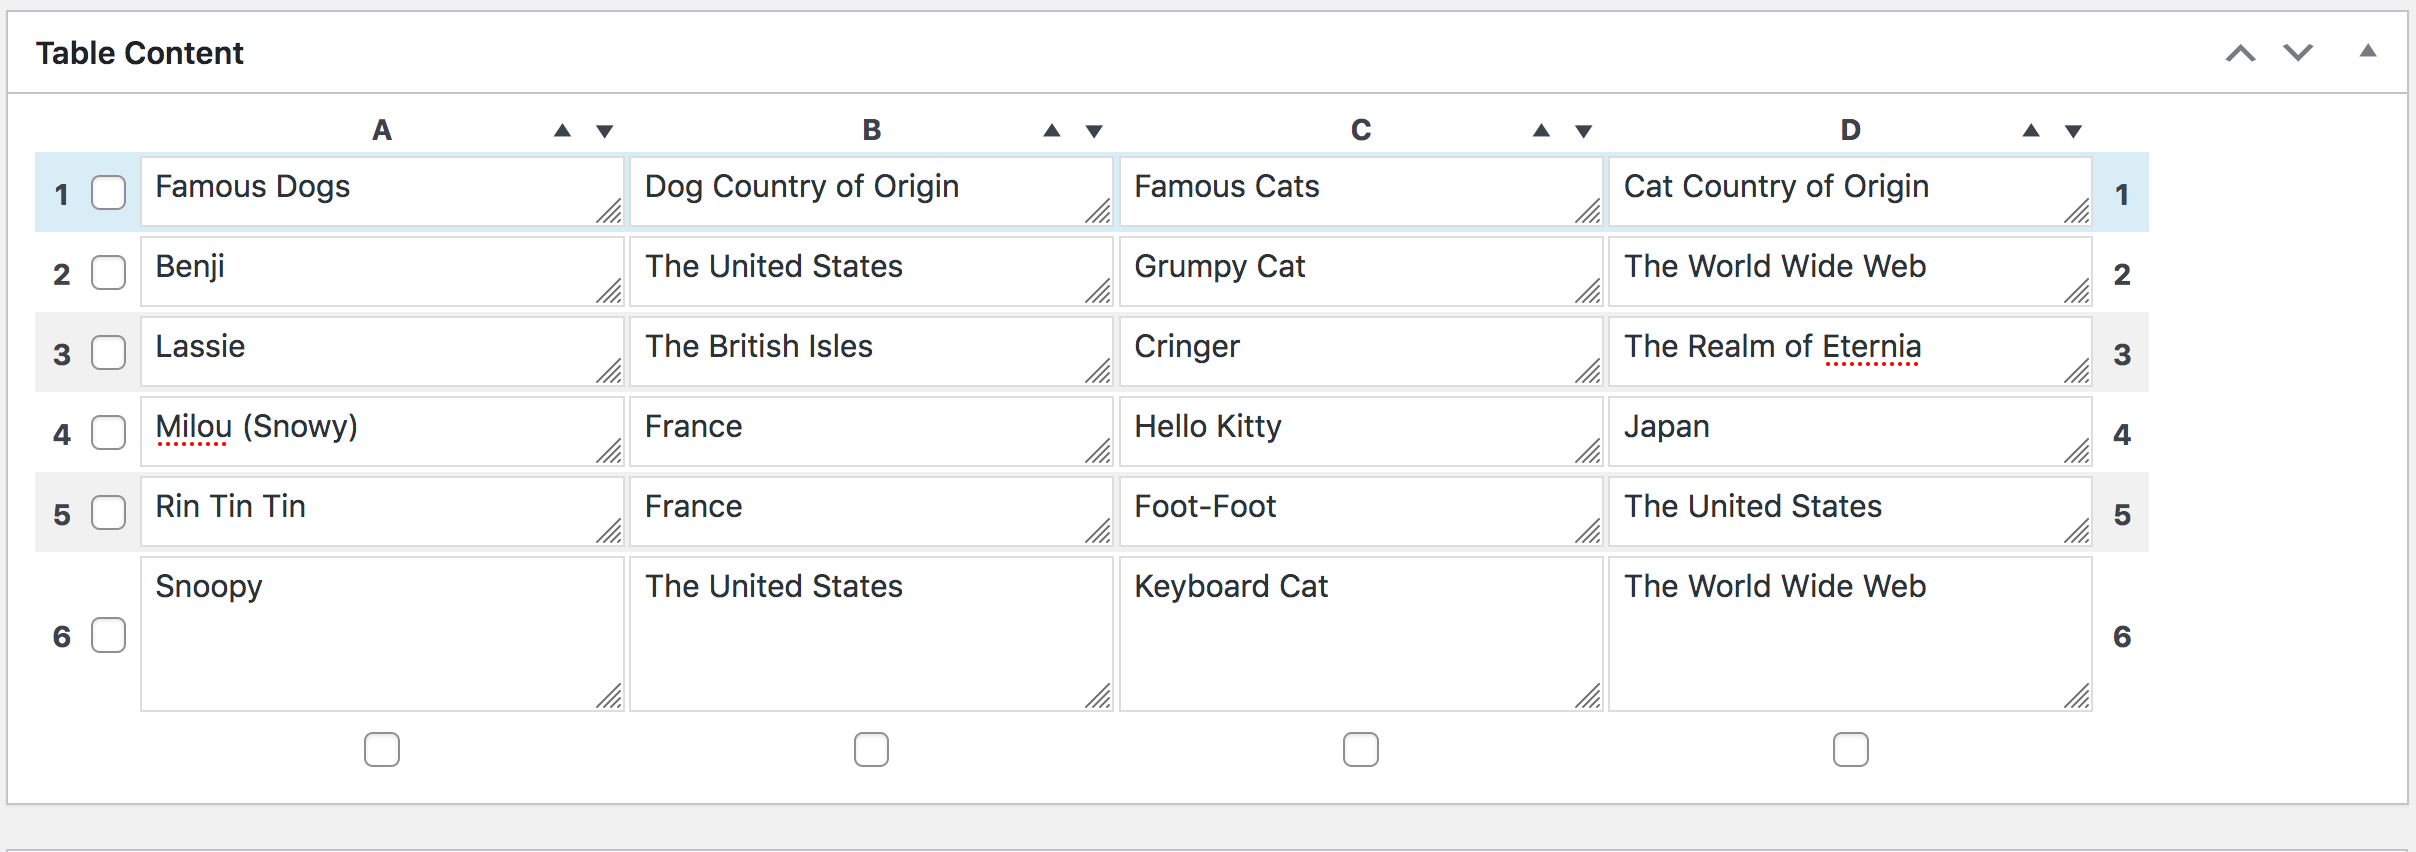Toggle the column D selection checkbox

pos(1850,749)
